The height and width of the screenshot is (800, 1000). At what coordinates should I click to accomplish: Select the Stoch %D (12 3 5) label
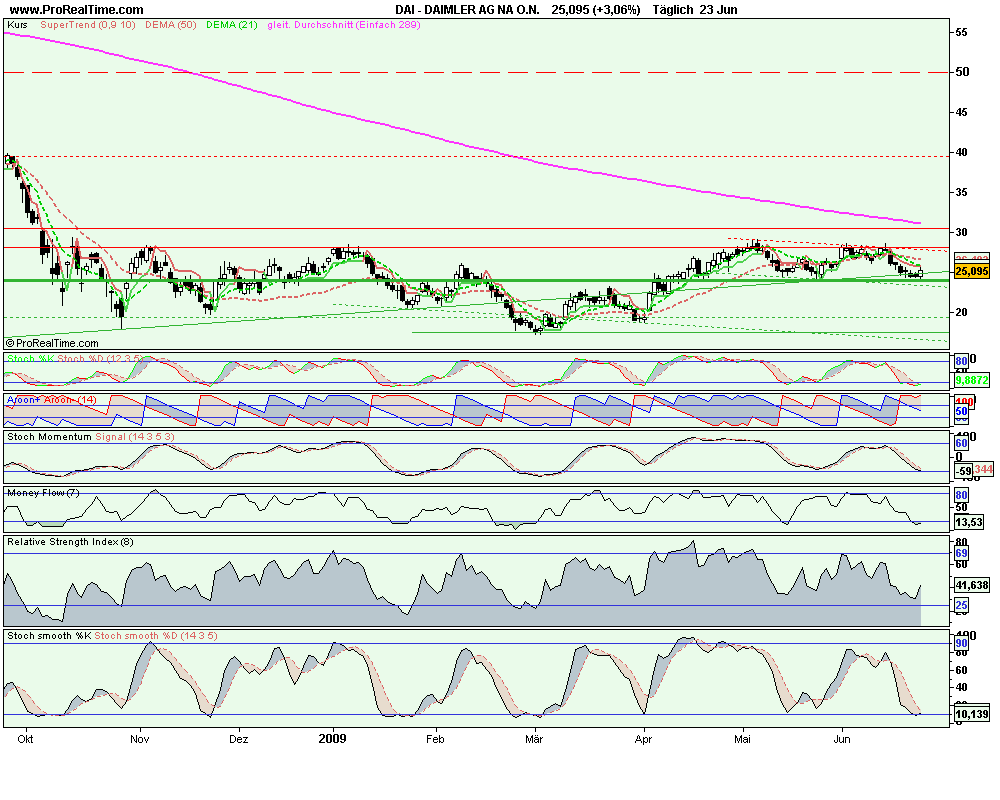click(101, 359)
